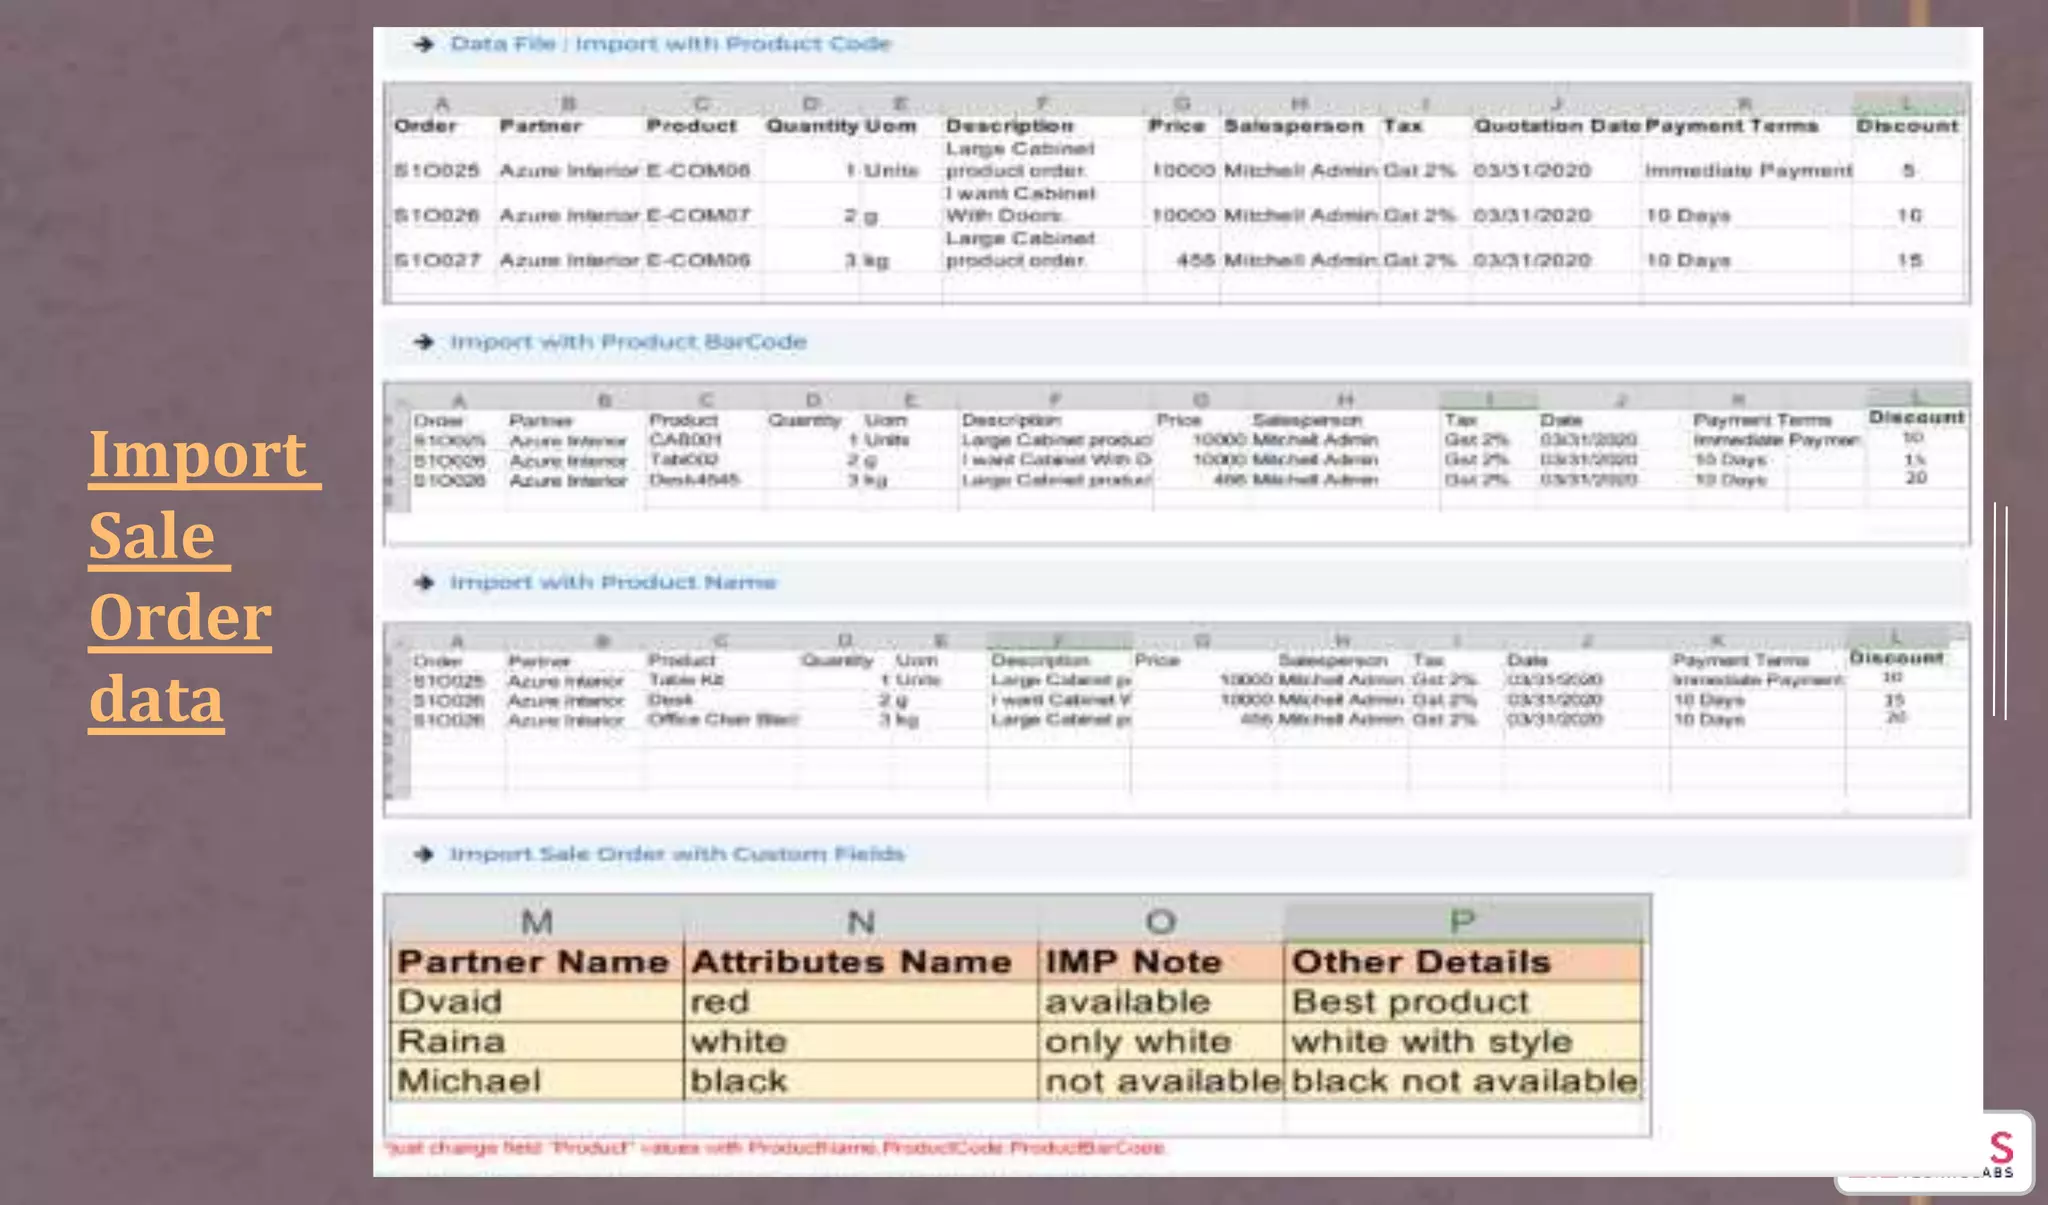Select the cell 'black not available'
Viewport: 2048px width, 1205px height.
[x=1463, y=1081]
